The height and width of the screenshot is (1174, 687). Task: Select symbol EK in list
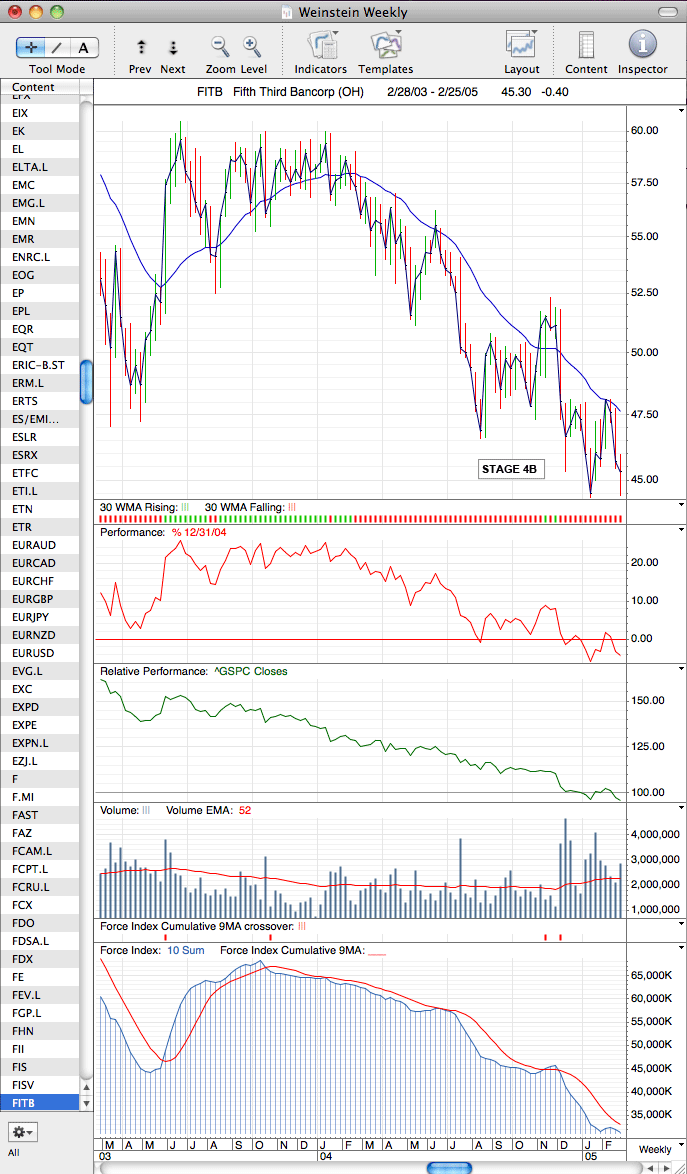tap(39, 131)
